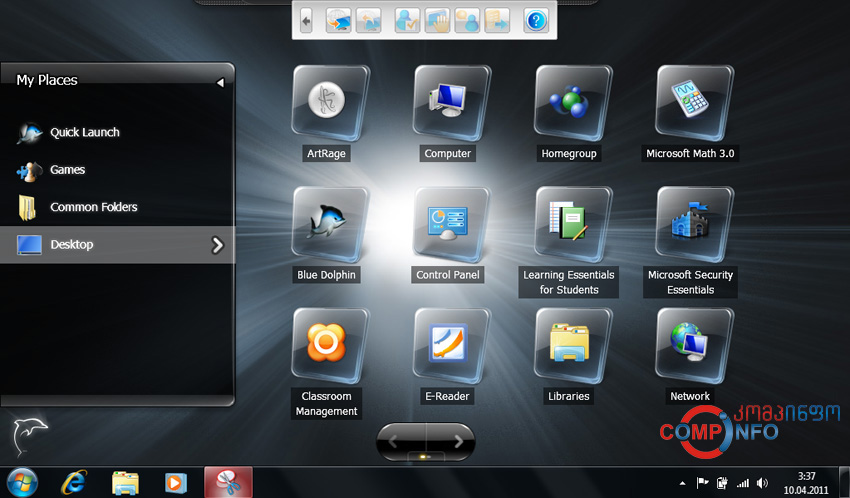The image size is (850, 498).
Task: Open Action Center flag icon
Action: click(x=703, y=482)
